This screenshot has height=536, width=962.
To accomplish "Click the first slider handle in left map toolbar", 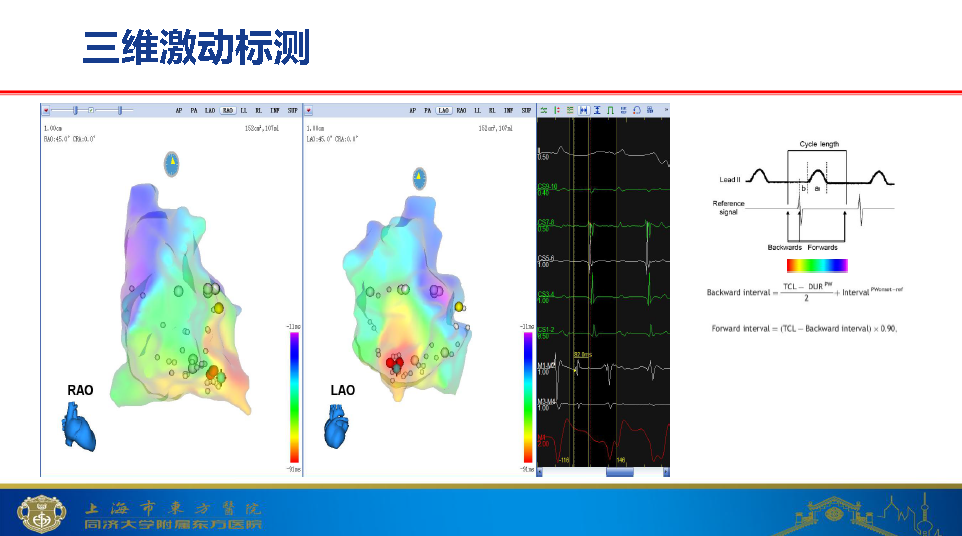I will [75, 109].
